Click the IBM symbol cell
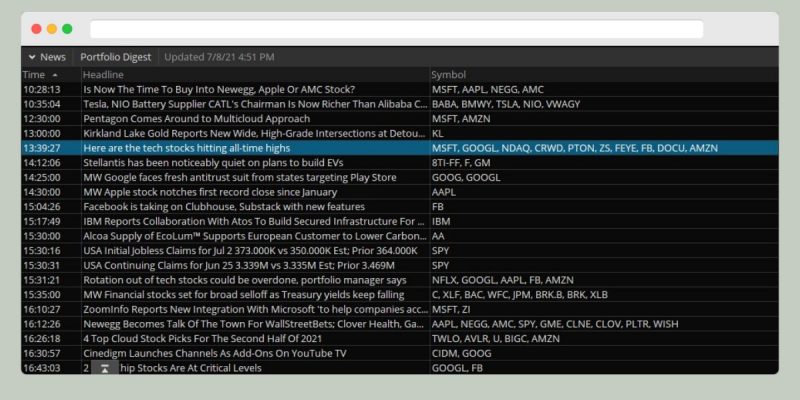Viewport: 800px width, 400px height. (x=441, y=221)
